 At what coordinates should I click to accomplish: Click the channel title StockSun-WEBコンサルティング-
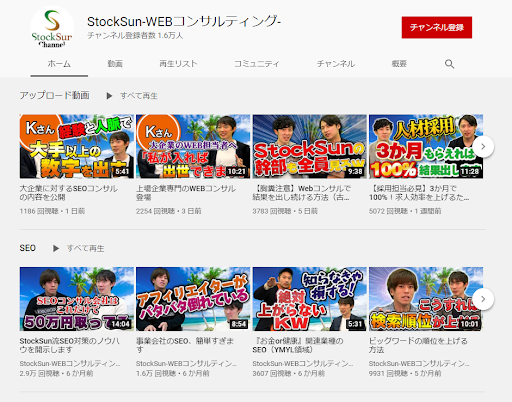pos(184,22)
